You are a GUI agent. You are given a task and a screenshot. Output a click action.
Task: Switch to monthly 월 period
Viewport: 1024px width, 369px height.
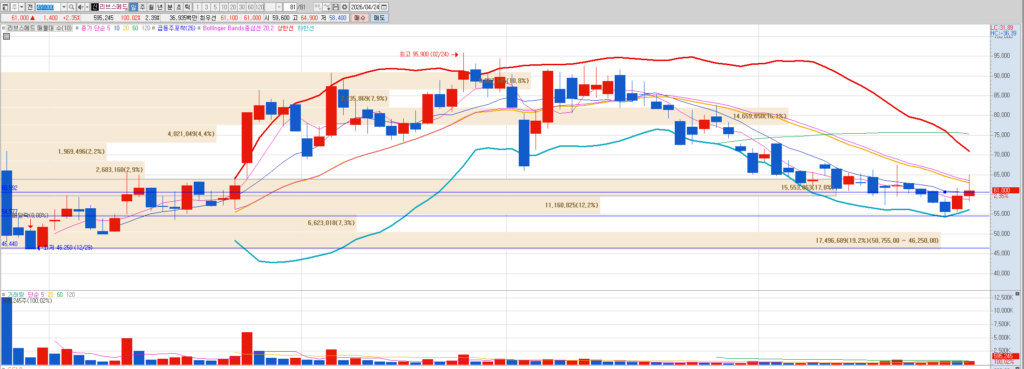151,7
